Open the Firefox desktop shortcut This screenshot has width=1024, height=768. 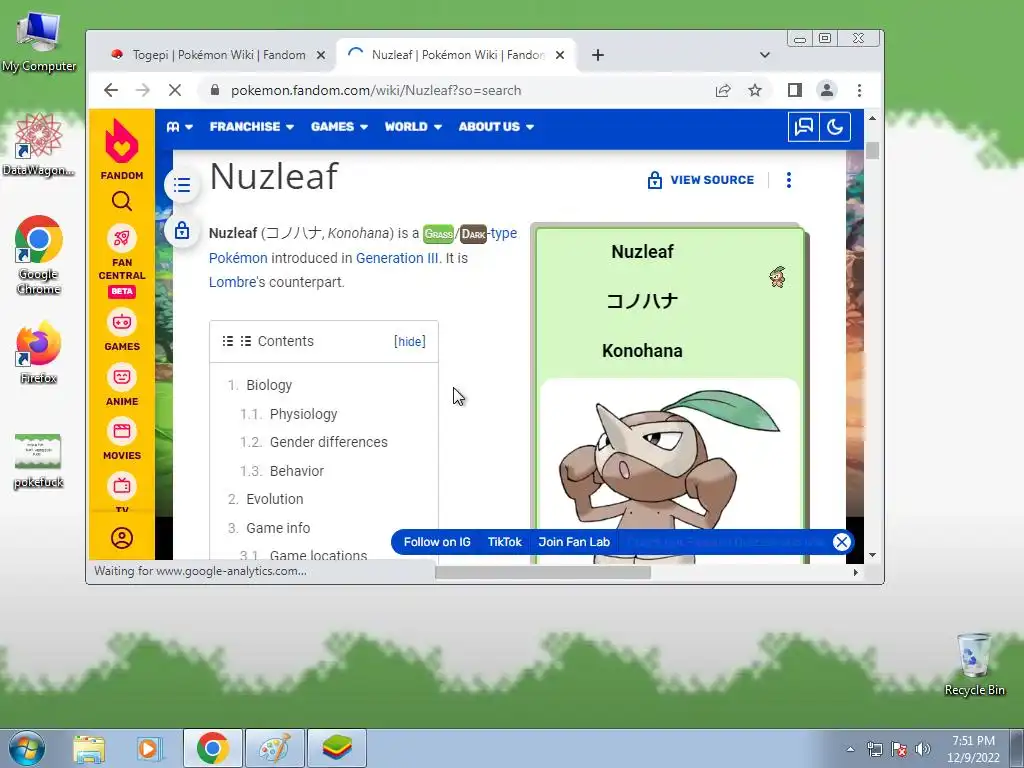tap(39, 353)
